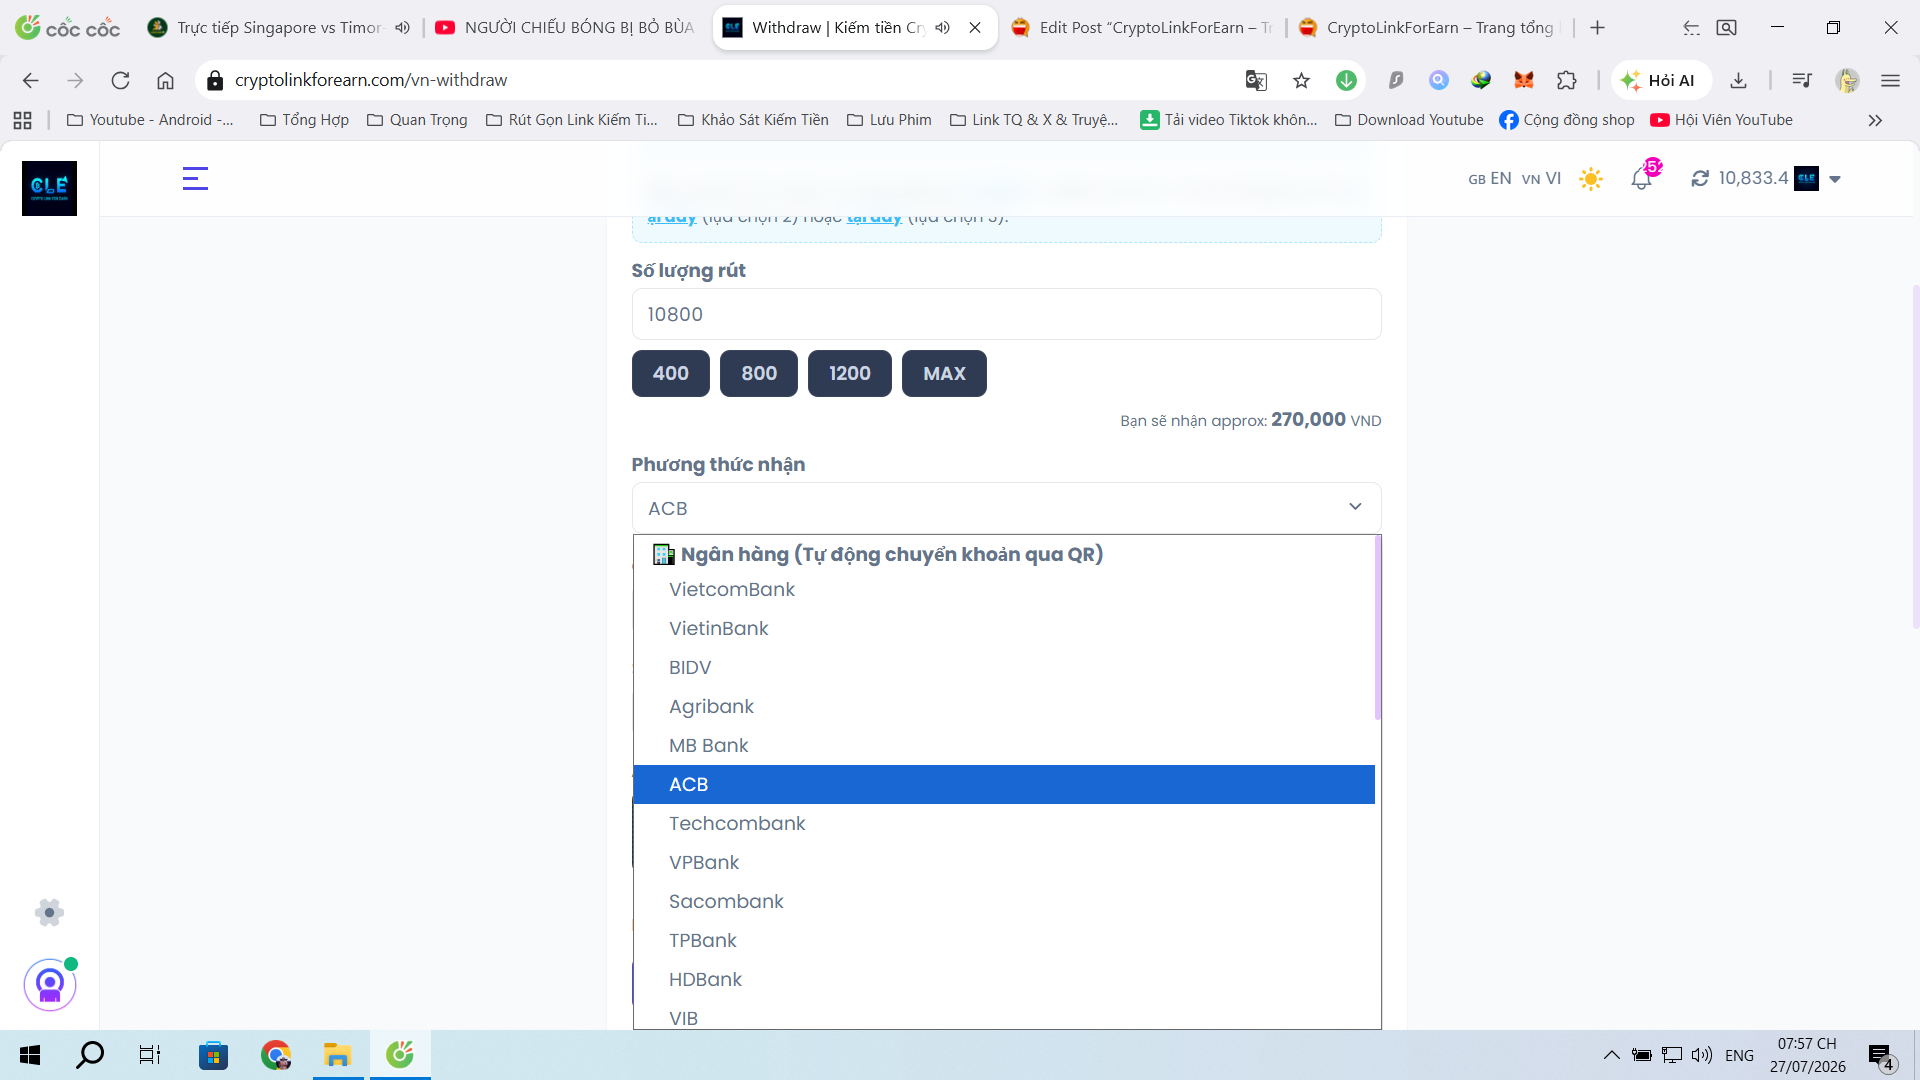The image size is (1920, 1080).
Task: Open the MetaMask fox extension
Action: [x=1524, y=80]
